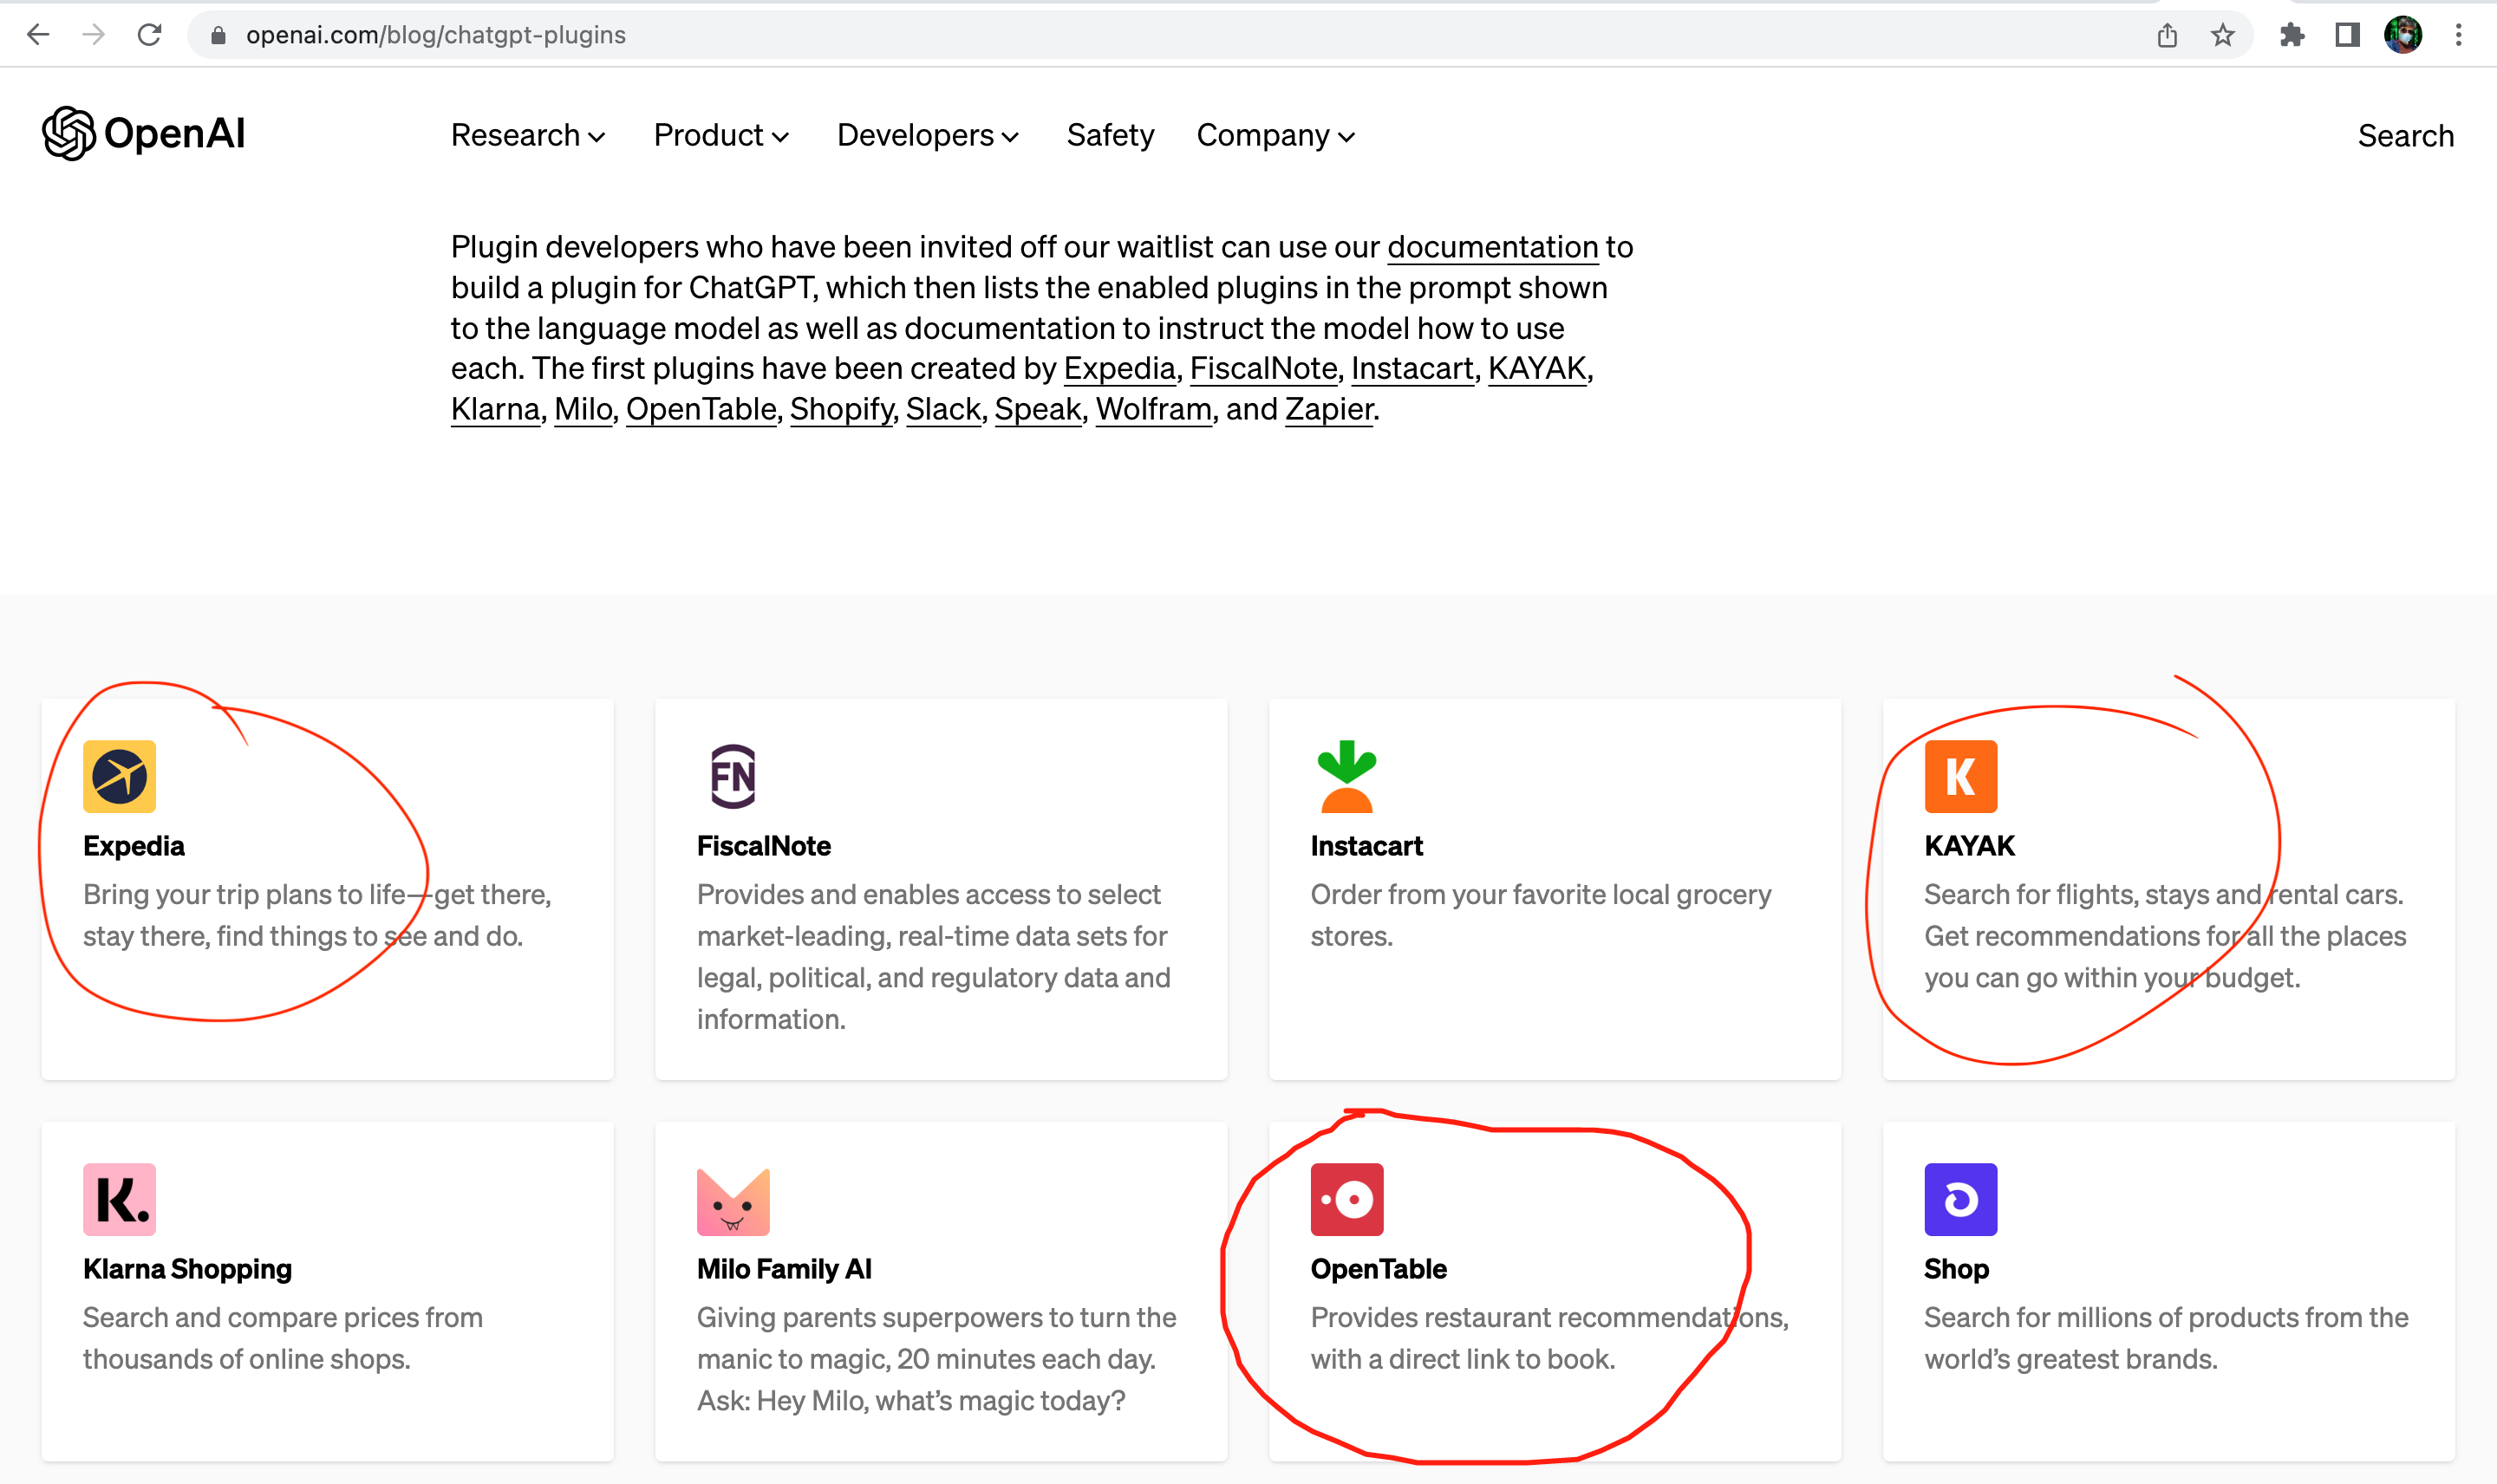Click the Klarna Shopping card title

click(187, 1269)
